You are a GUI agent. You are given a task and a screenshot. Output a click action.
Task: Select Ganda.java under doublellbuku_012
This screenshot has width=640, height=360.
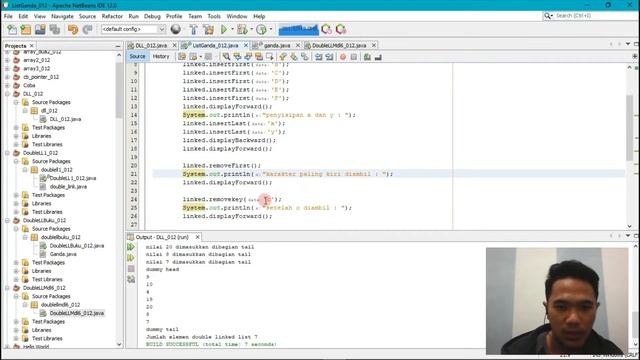(x=63, y=254)
